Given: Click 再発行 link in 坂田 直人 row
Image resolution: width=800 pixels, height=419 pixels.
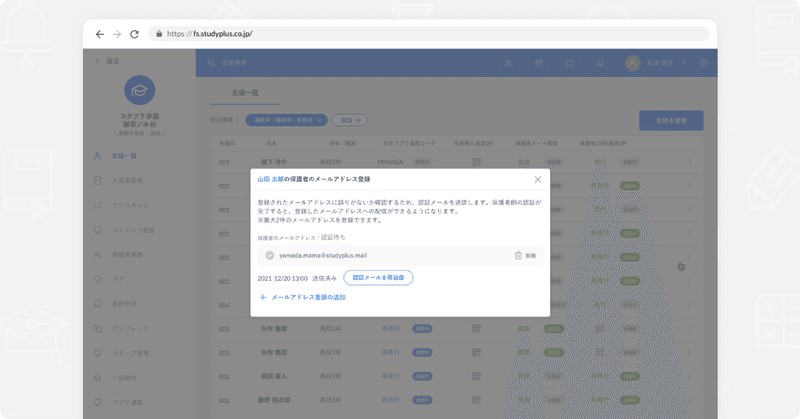Looking at the screenshot, I should click(390, 377).
